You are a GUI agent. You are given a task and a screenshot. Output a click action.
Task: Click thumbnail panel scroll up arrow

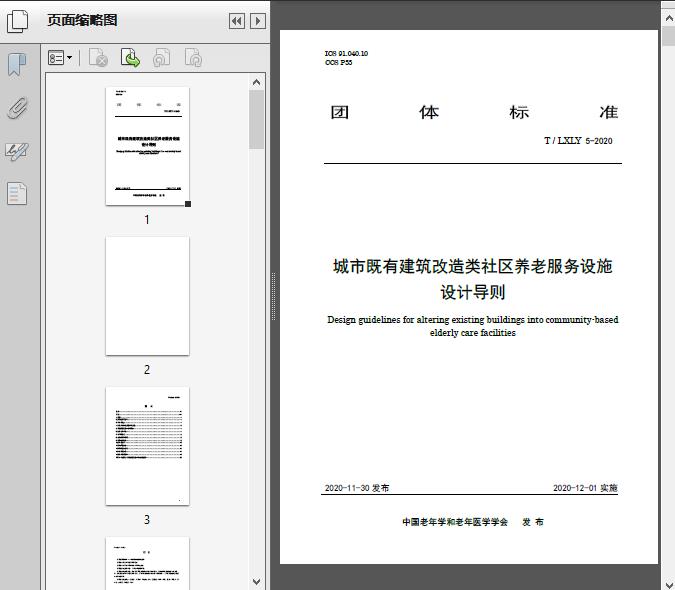[x=257, y=82]
